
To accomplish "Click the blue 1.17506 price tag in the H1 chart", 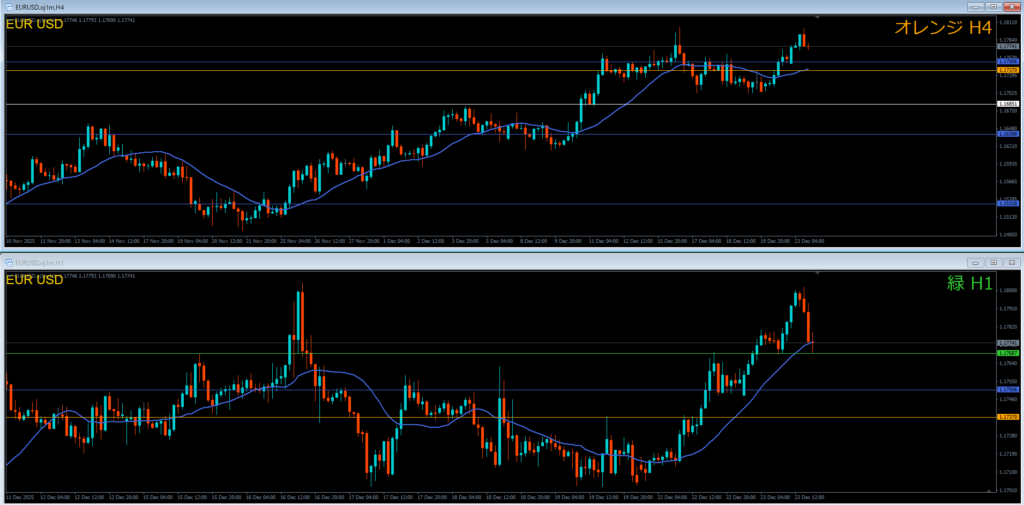I will pos(1008,389).
